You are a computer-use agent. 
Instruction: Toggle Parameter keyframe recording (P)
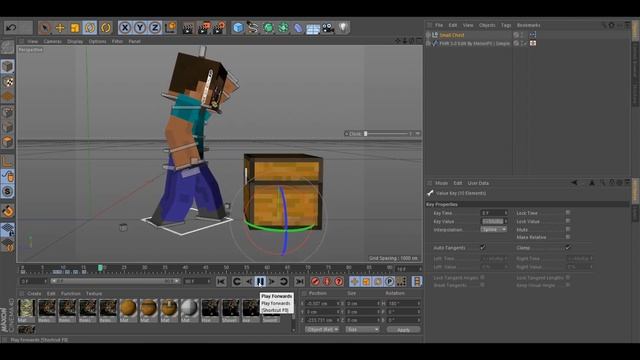click(389, 282)
